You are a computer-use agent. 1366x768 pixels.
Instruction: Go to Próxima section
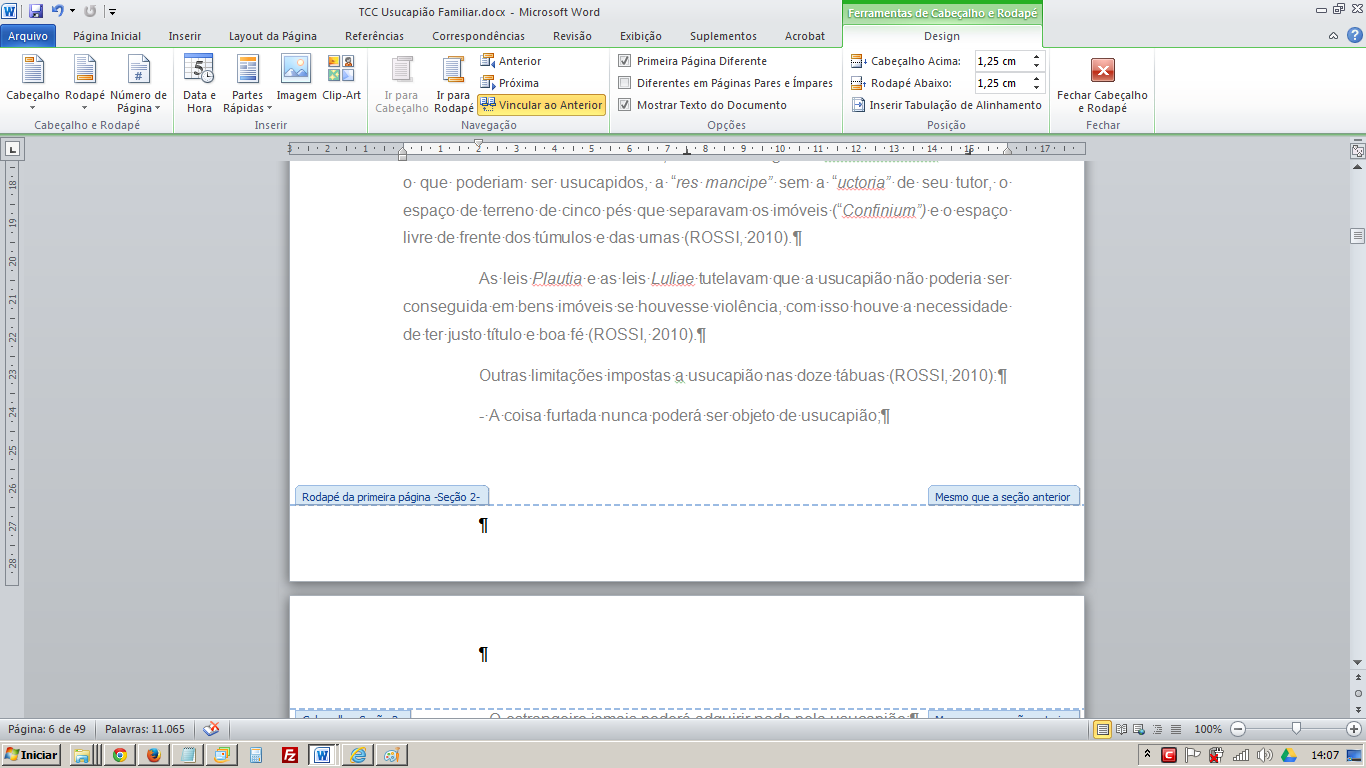click(x=510, y=83)
